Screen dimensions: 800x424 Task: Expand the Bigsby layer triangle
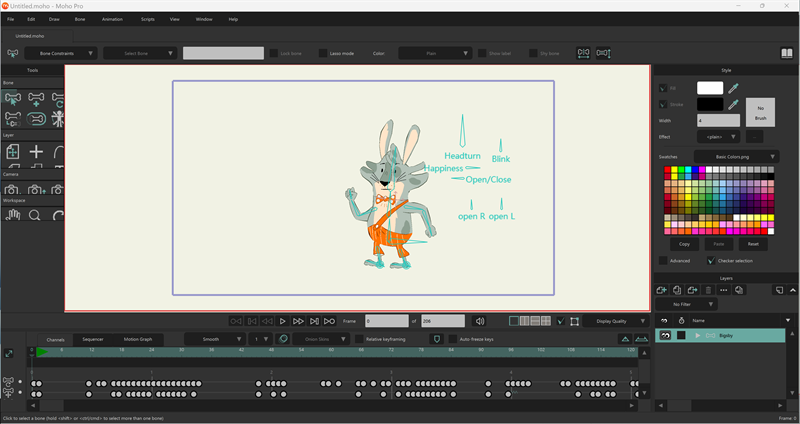(697, 335)
